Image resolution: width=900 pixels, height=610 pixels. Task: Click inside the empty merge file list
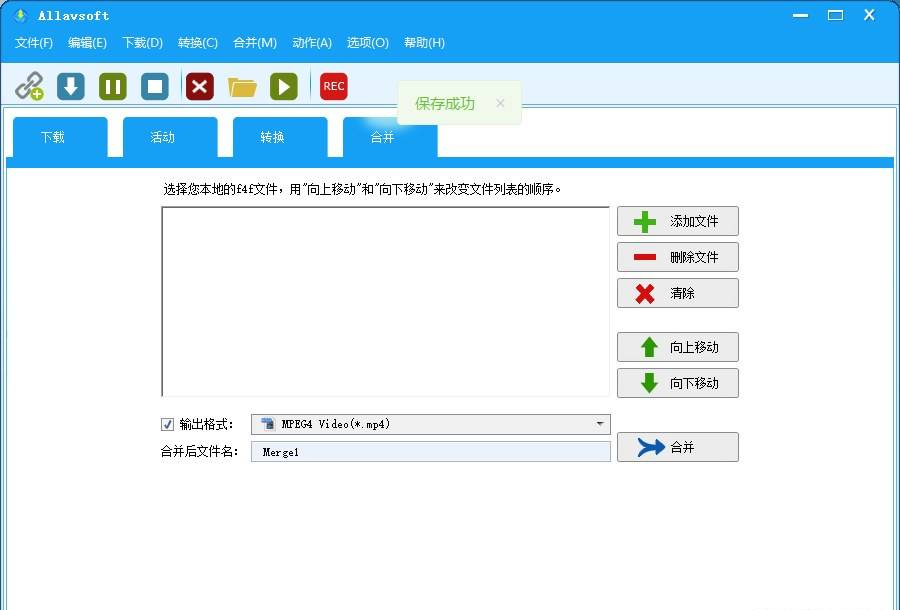click(x=385, y=301)
